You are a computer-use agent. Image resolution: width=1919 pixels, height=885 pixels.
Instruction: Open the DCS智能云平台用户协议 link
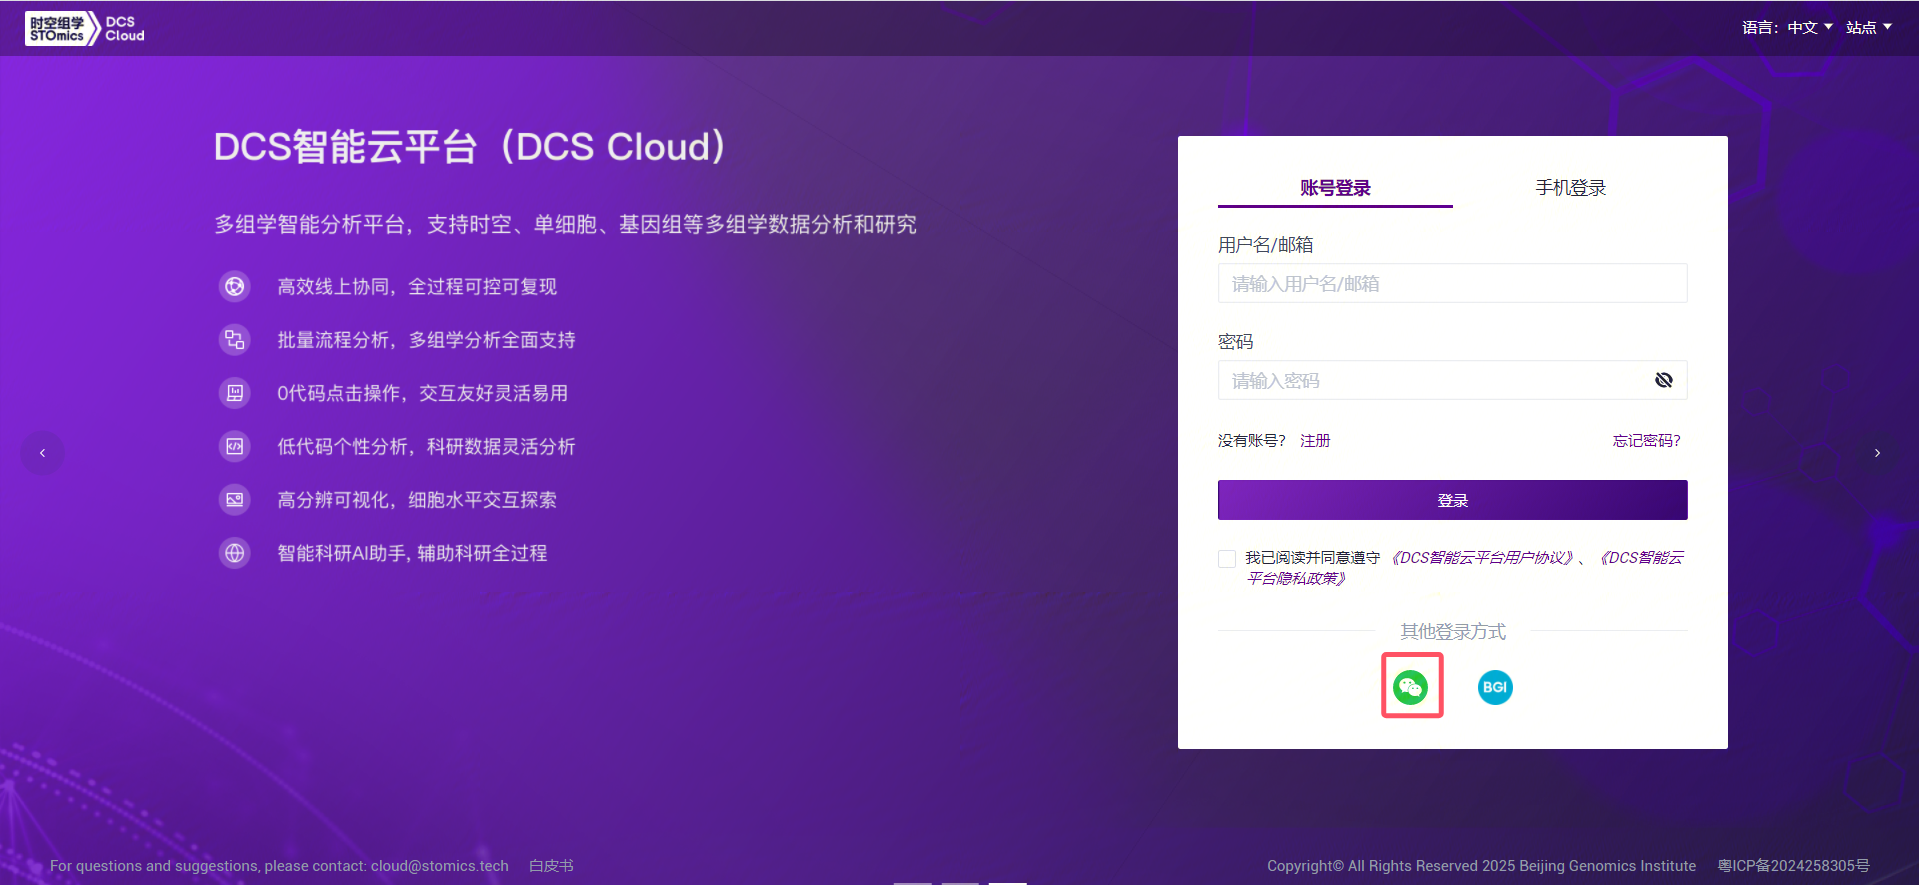tap(1484, 558)
